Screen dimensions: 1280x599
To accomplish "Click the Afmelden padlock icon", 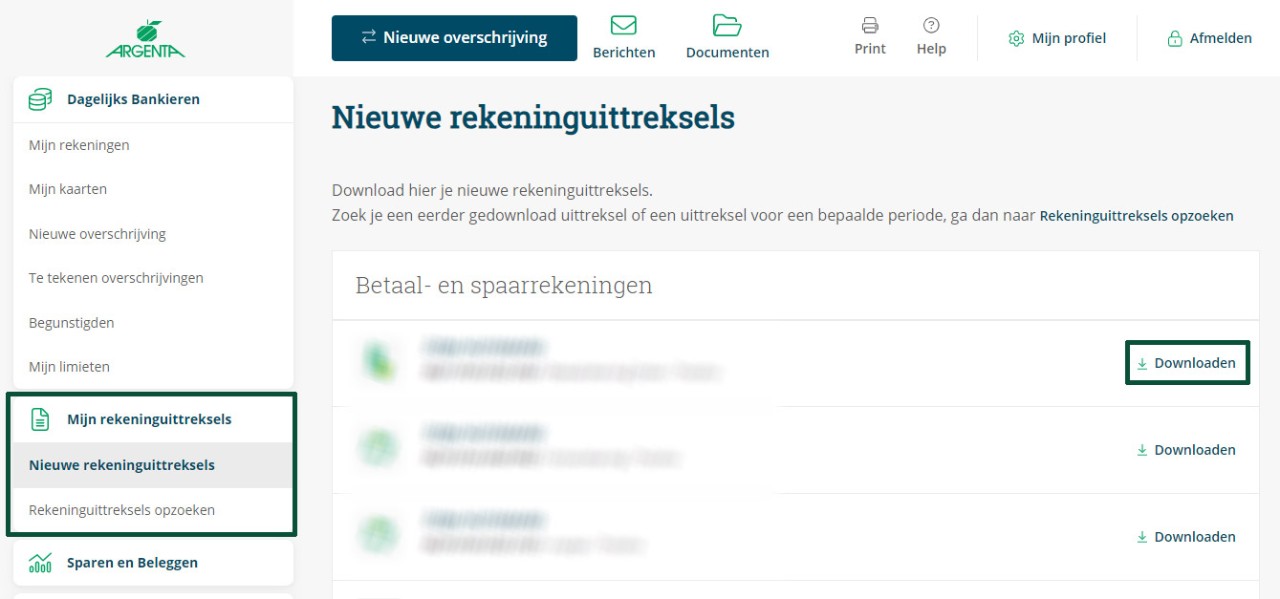I will click(1175, 39).
